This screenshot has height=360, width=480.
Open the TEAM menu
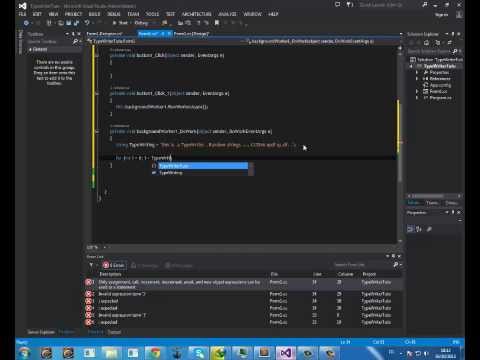coord(133,14)
